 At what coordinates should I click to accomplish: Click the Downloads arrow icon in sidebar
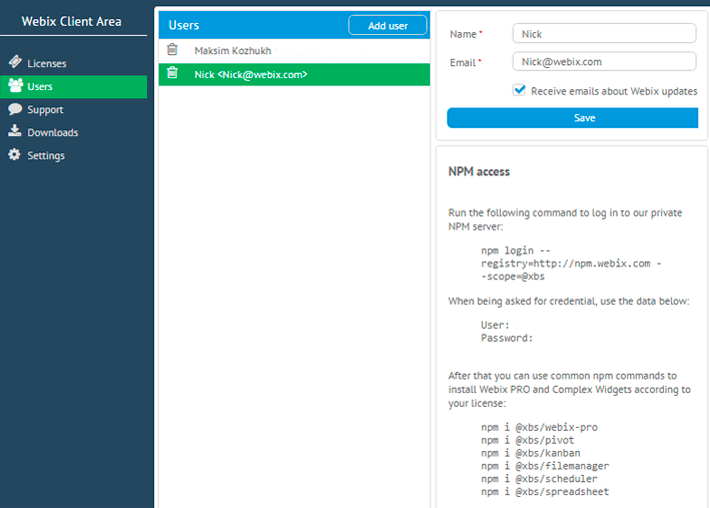click(14, 131)
